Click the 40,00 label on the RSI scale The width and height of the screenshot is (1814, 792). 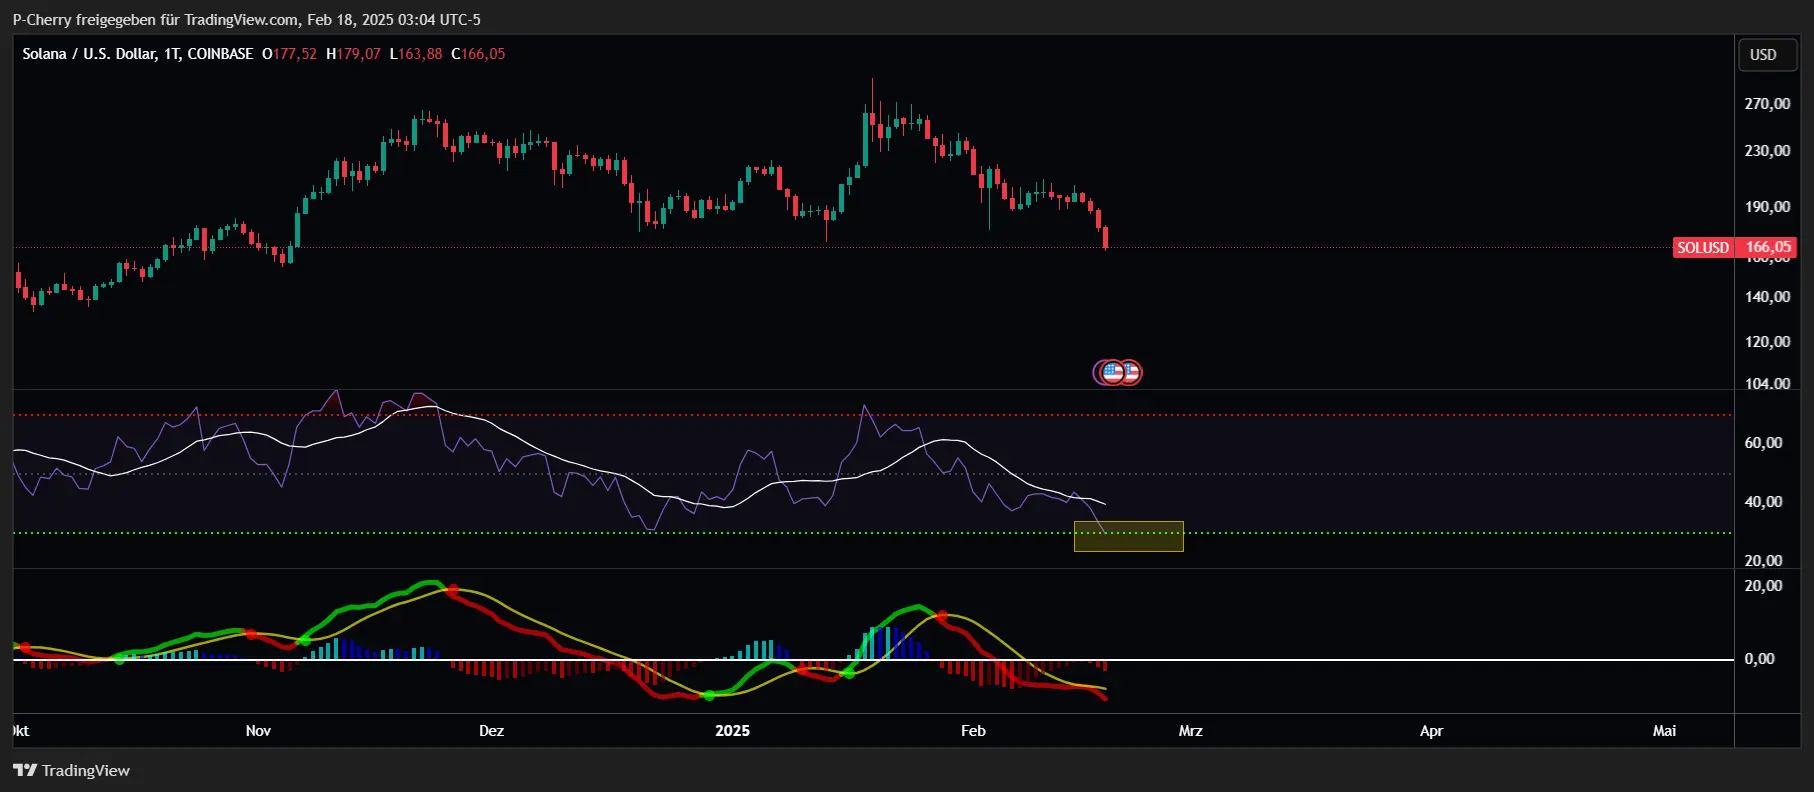pyautogui.click(x=1763, y=502)
